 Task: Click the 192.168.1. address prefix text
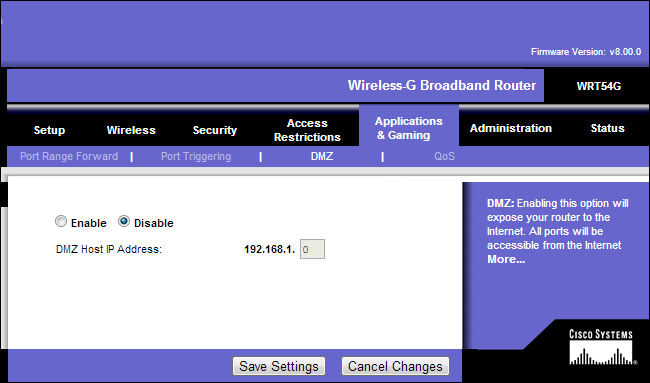[x=269, y=249]
